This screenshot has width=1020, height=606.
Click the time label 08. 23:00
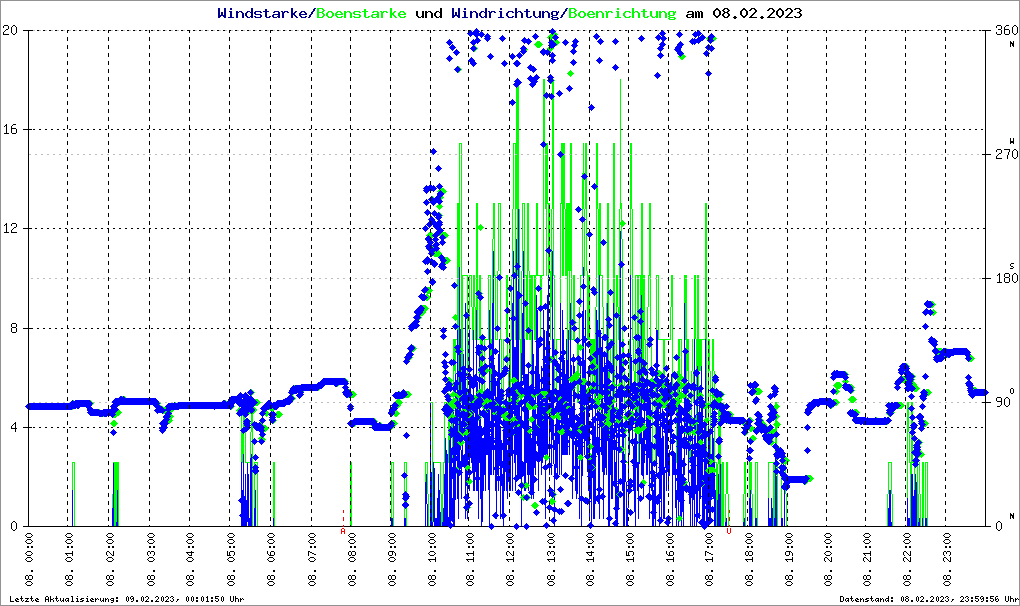[947, 560]
